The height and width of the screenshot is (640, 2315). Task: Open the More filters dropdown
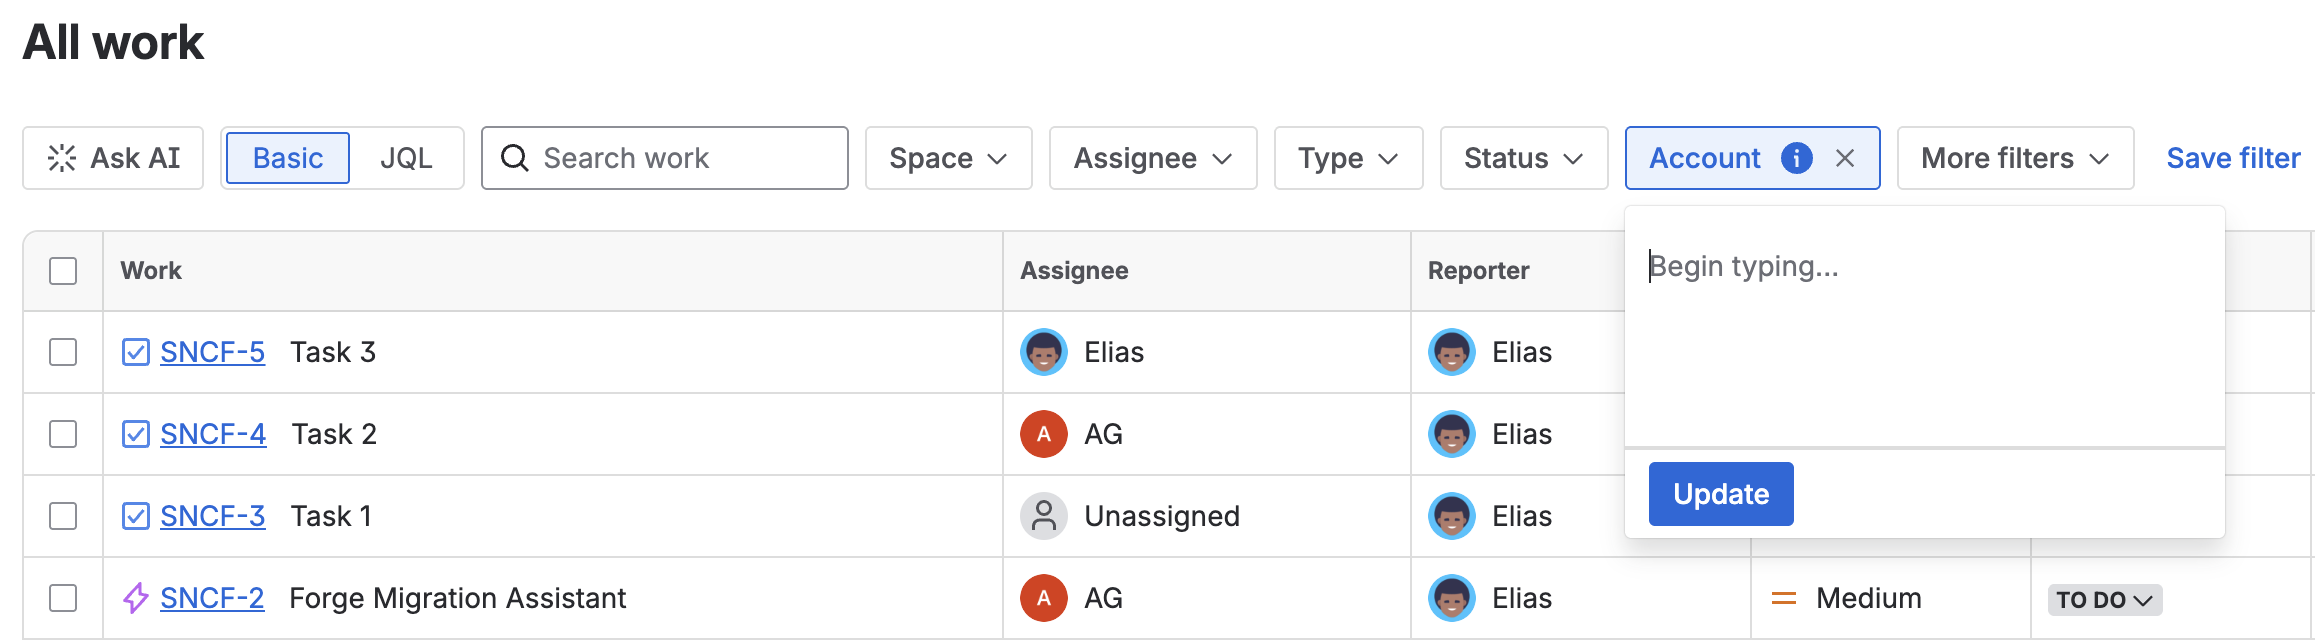pyautogui.click(x=2015, y=158)
